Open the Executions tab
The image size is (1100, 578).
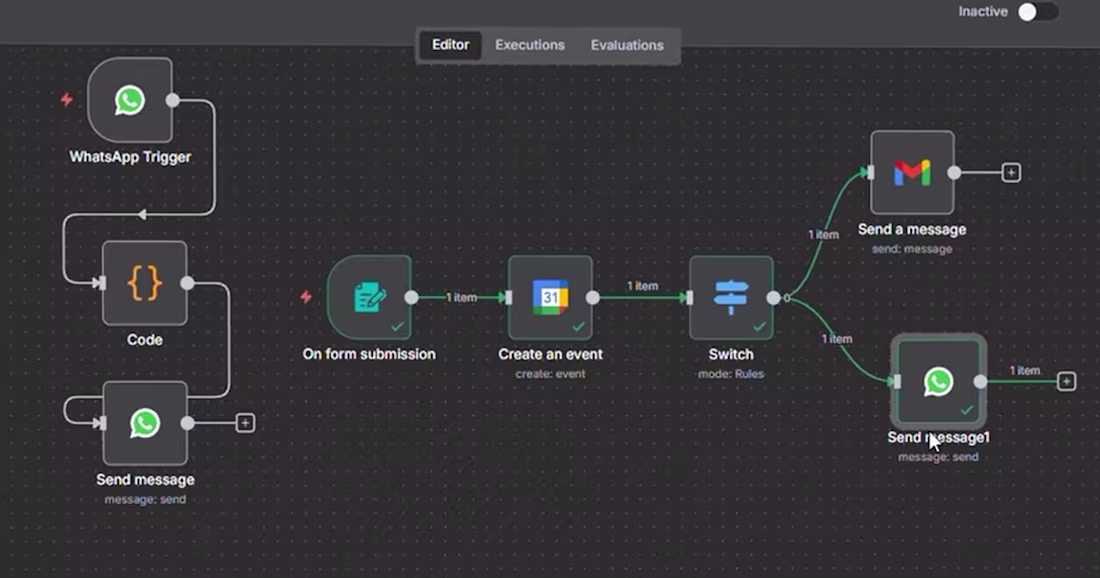tap(530, 45)
